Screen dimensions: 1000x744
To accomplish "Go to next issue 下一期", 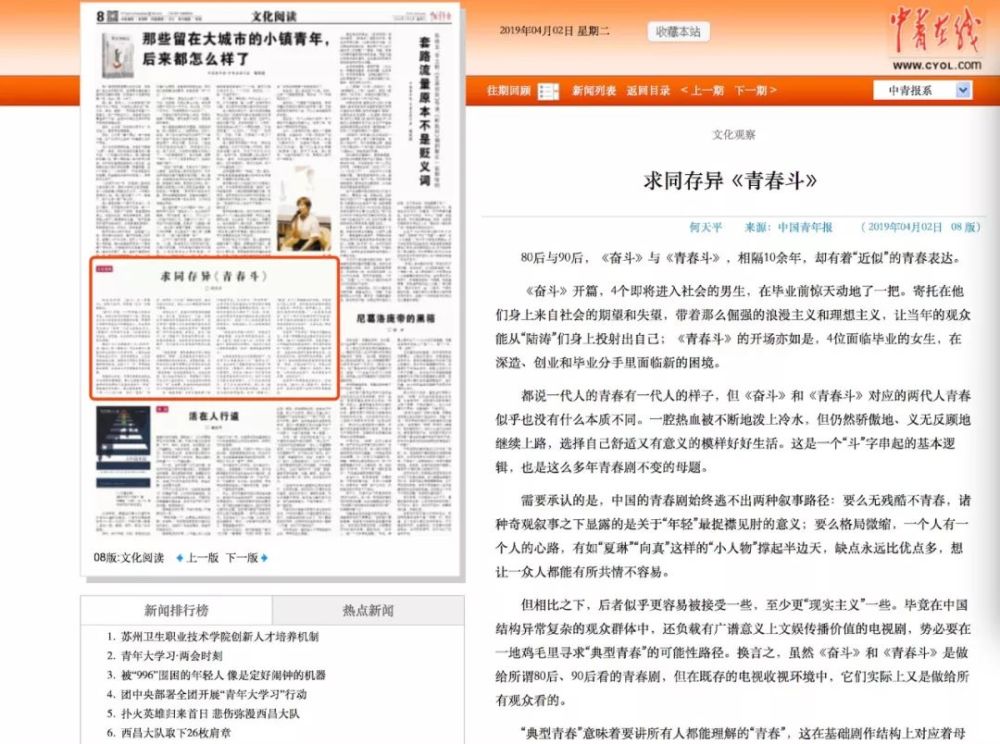I will tap(755, 91).
